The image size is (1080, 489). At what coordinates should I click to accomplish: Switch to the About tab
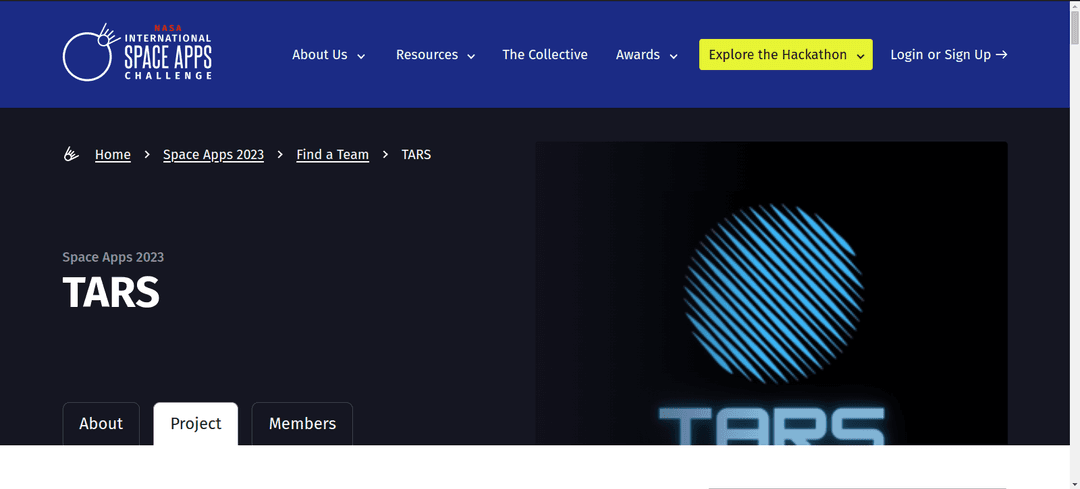pos(101,424)
